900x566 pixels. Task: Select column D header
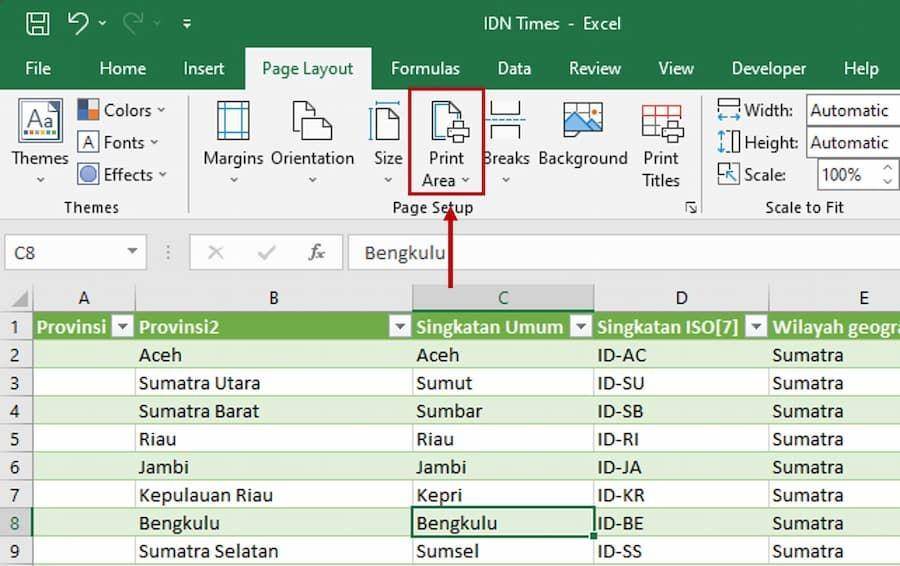681,298
